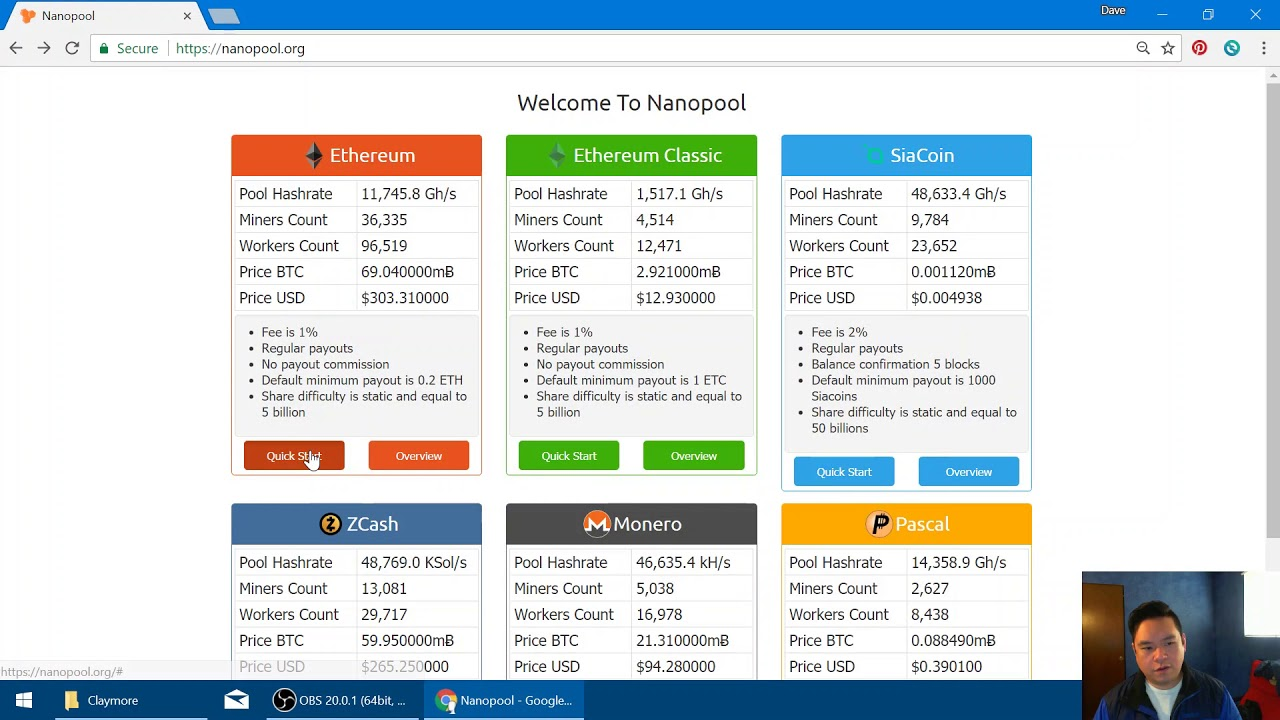Open the Ethereum Overview button
1280x720 pixels.
(x=418, y=456)
